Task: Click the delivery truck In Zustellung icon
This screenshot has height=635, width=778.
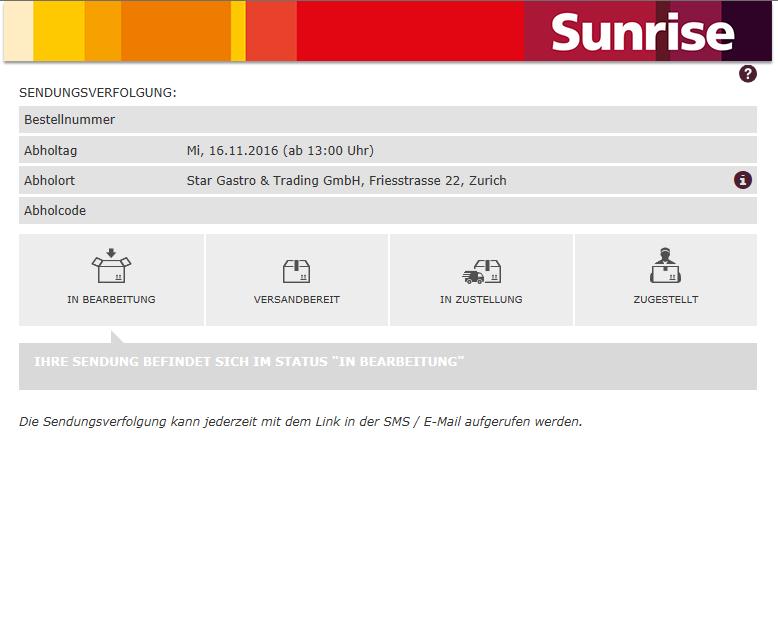Action: coord(481,271)
